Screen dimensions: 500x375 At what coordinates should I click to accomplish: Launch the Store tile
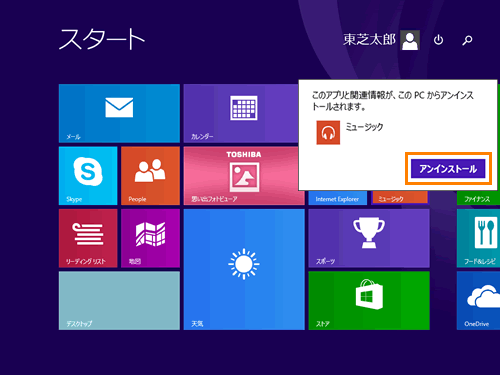[369, 301]
